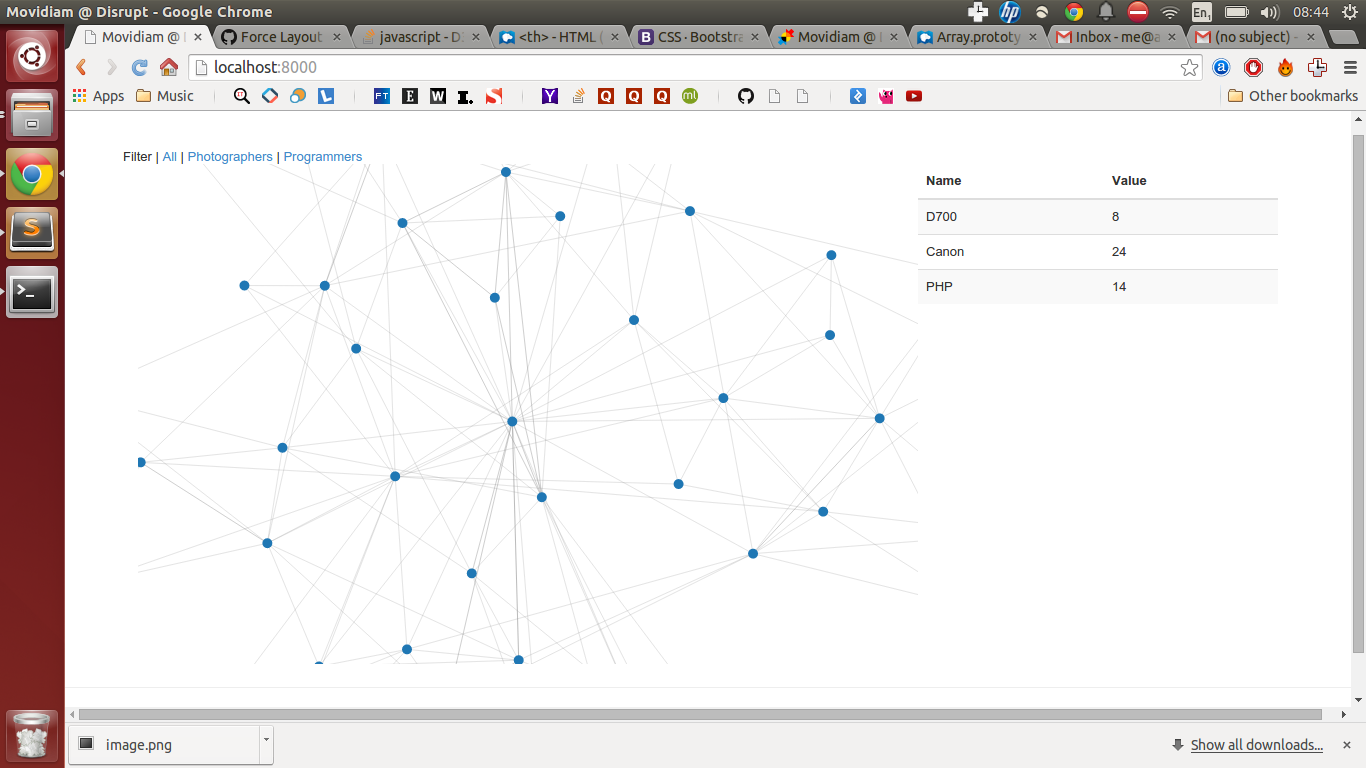
Task: Open the Stack Overflow bookmark icon
Action: tap(577, 96)
